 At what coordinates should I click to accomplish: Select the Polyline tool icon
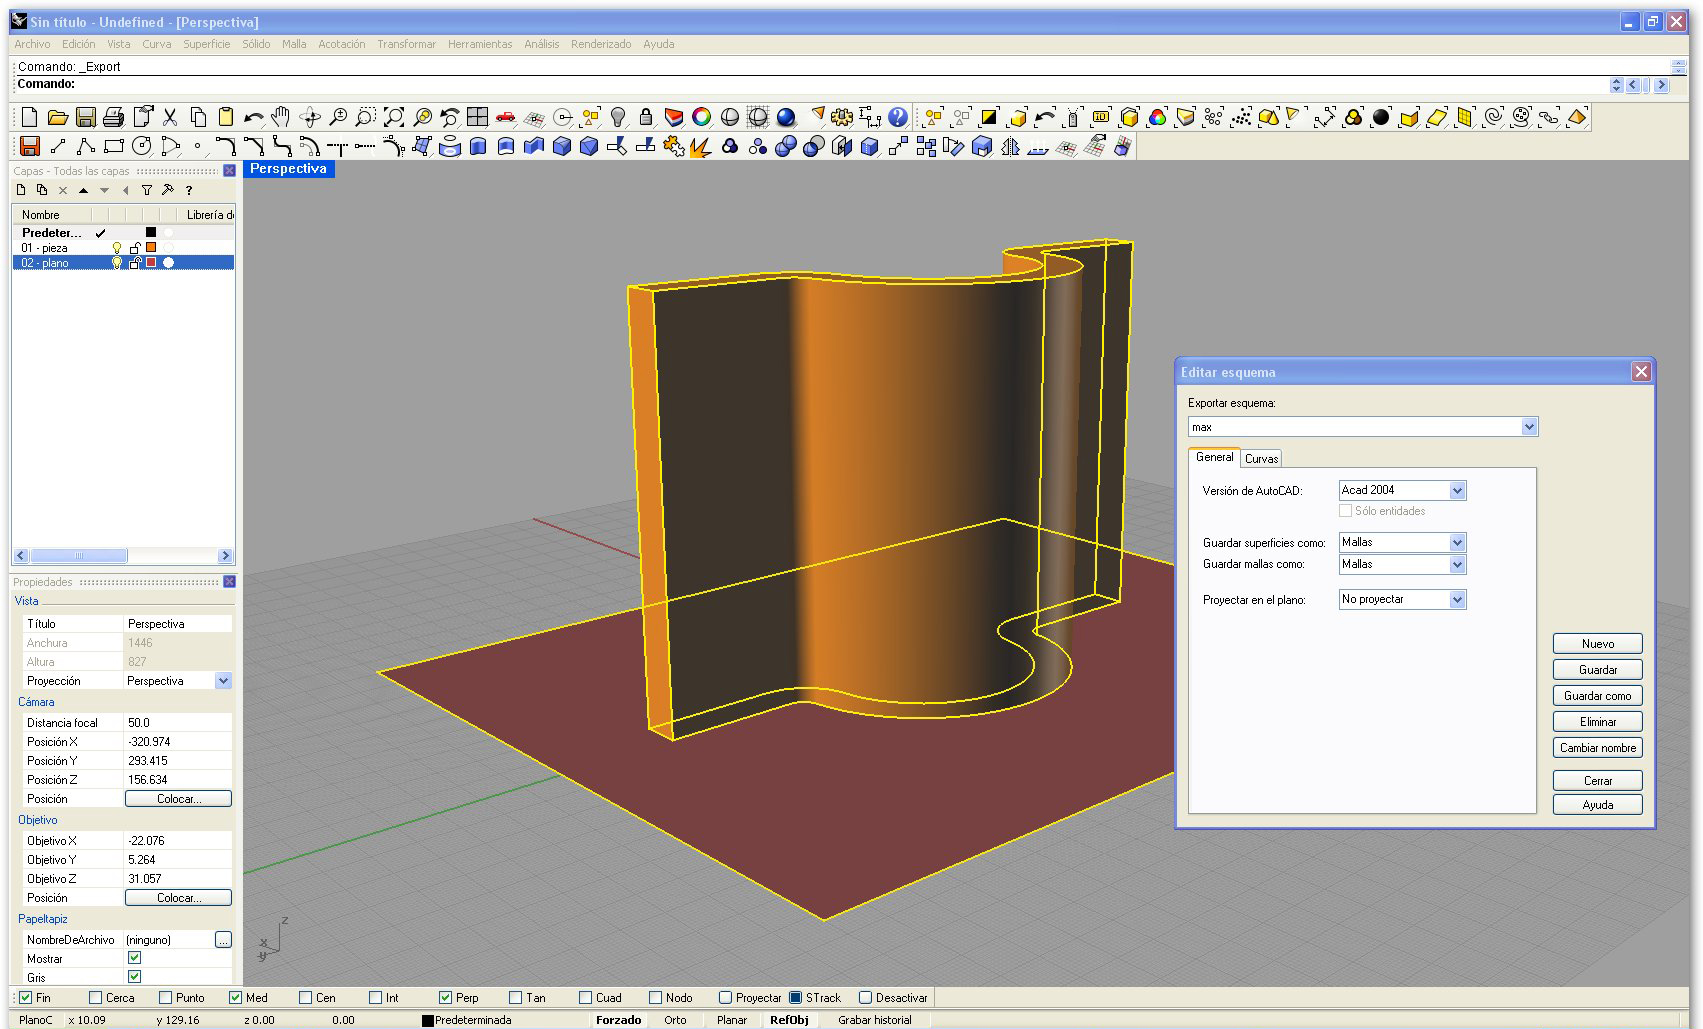85,147
